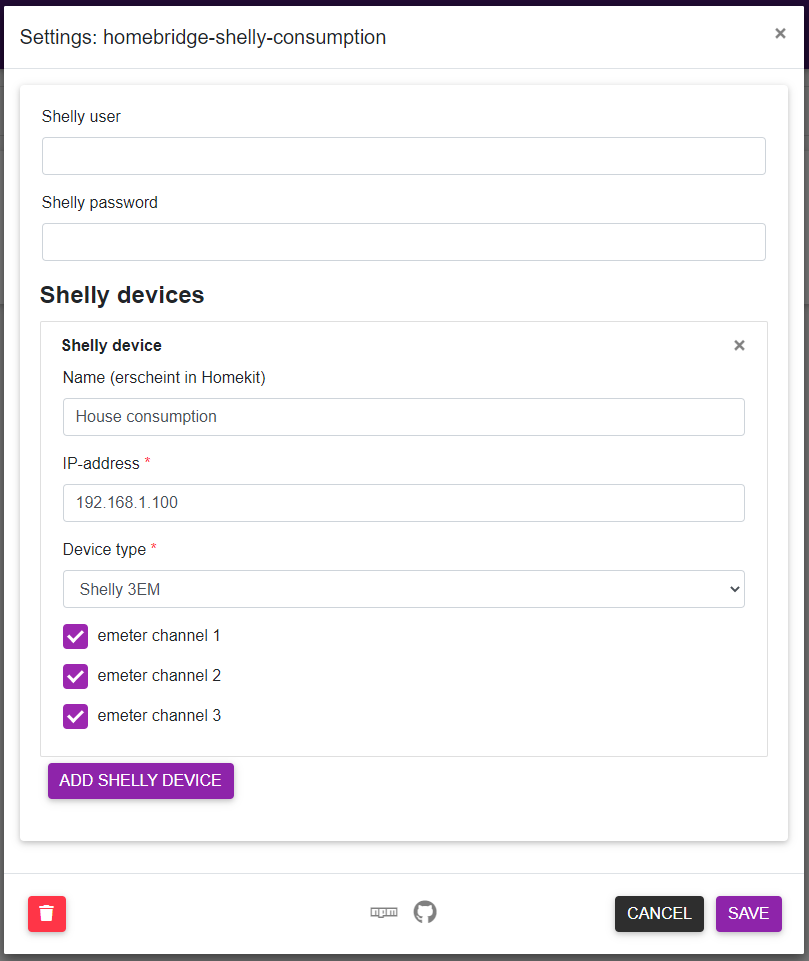
Task: Click the bold 'Shelly device' card title
Action: point(112,346)
